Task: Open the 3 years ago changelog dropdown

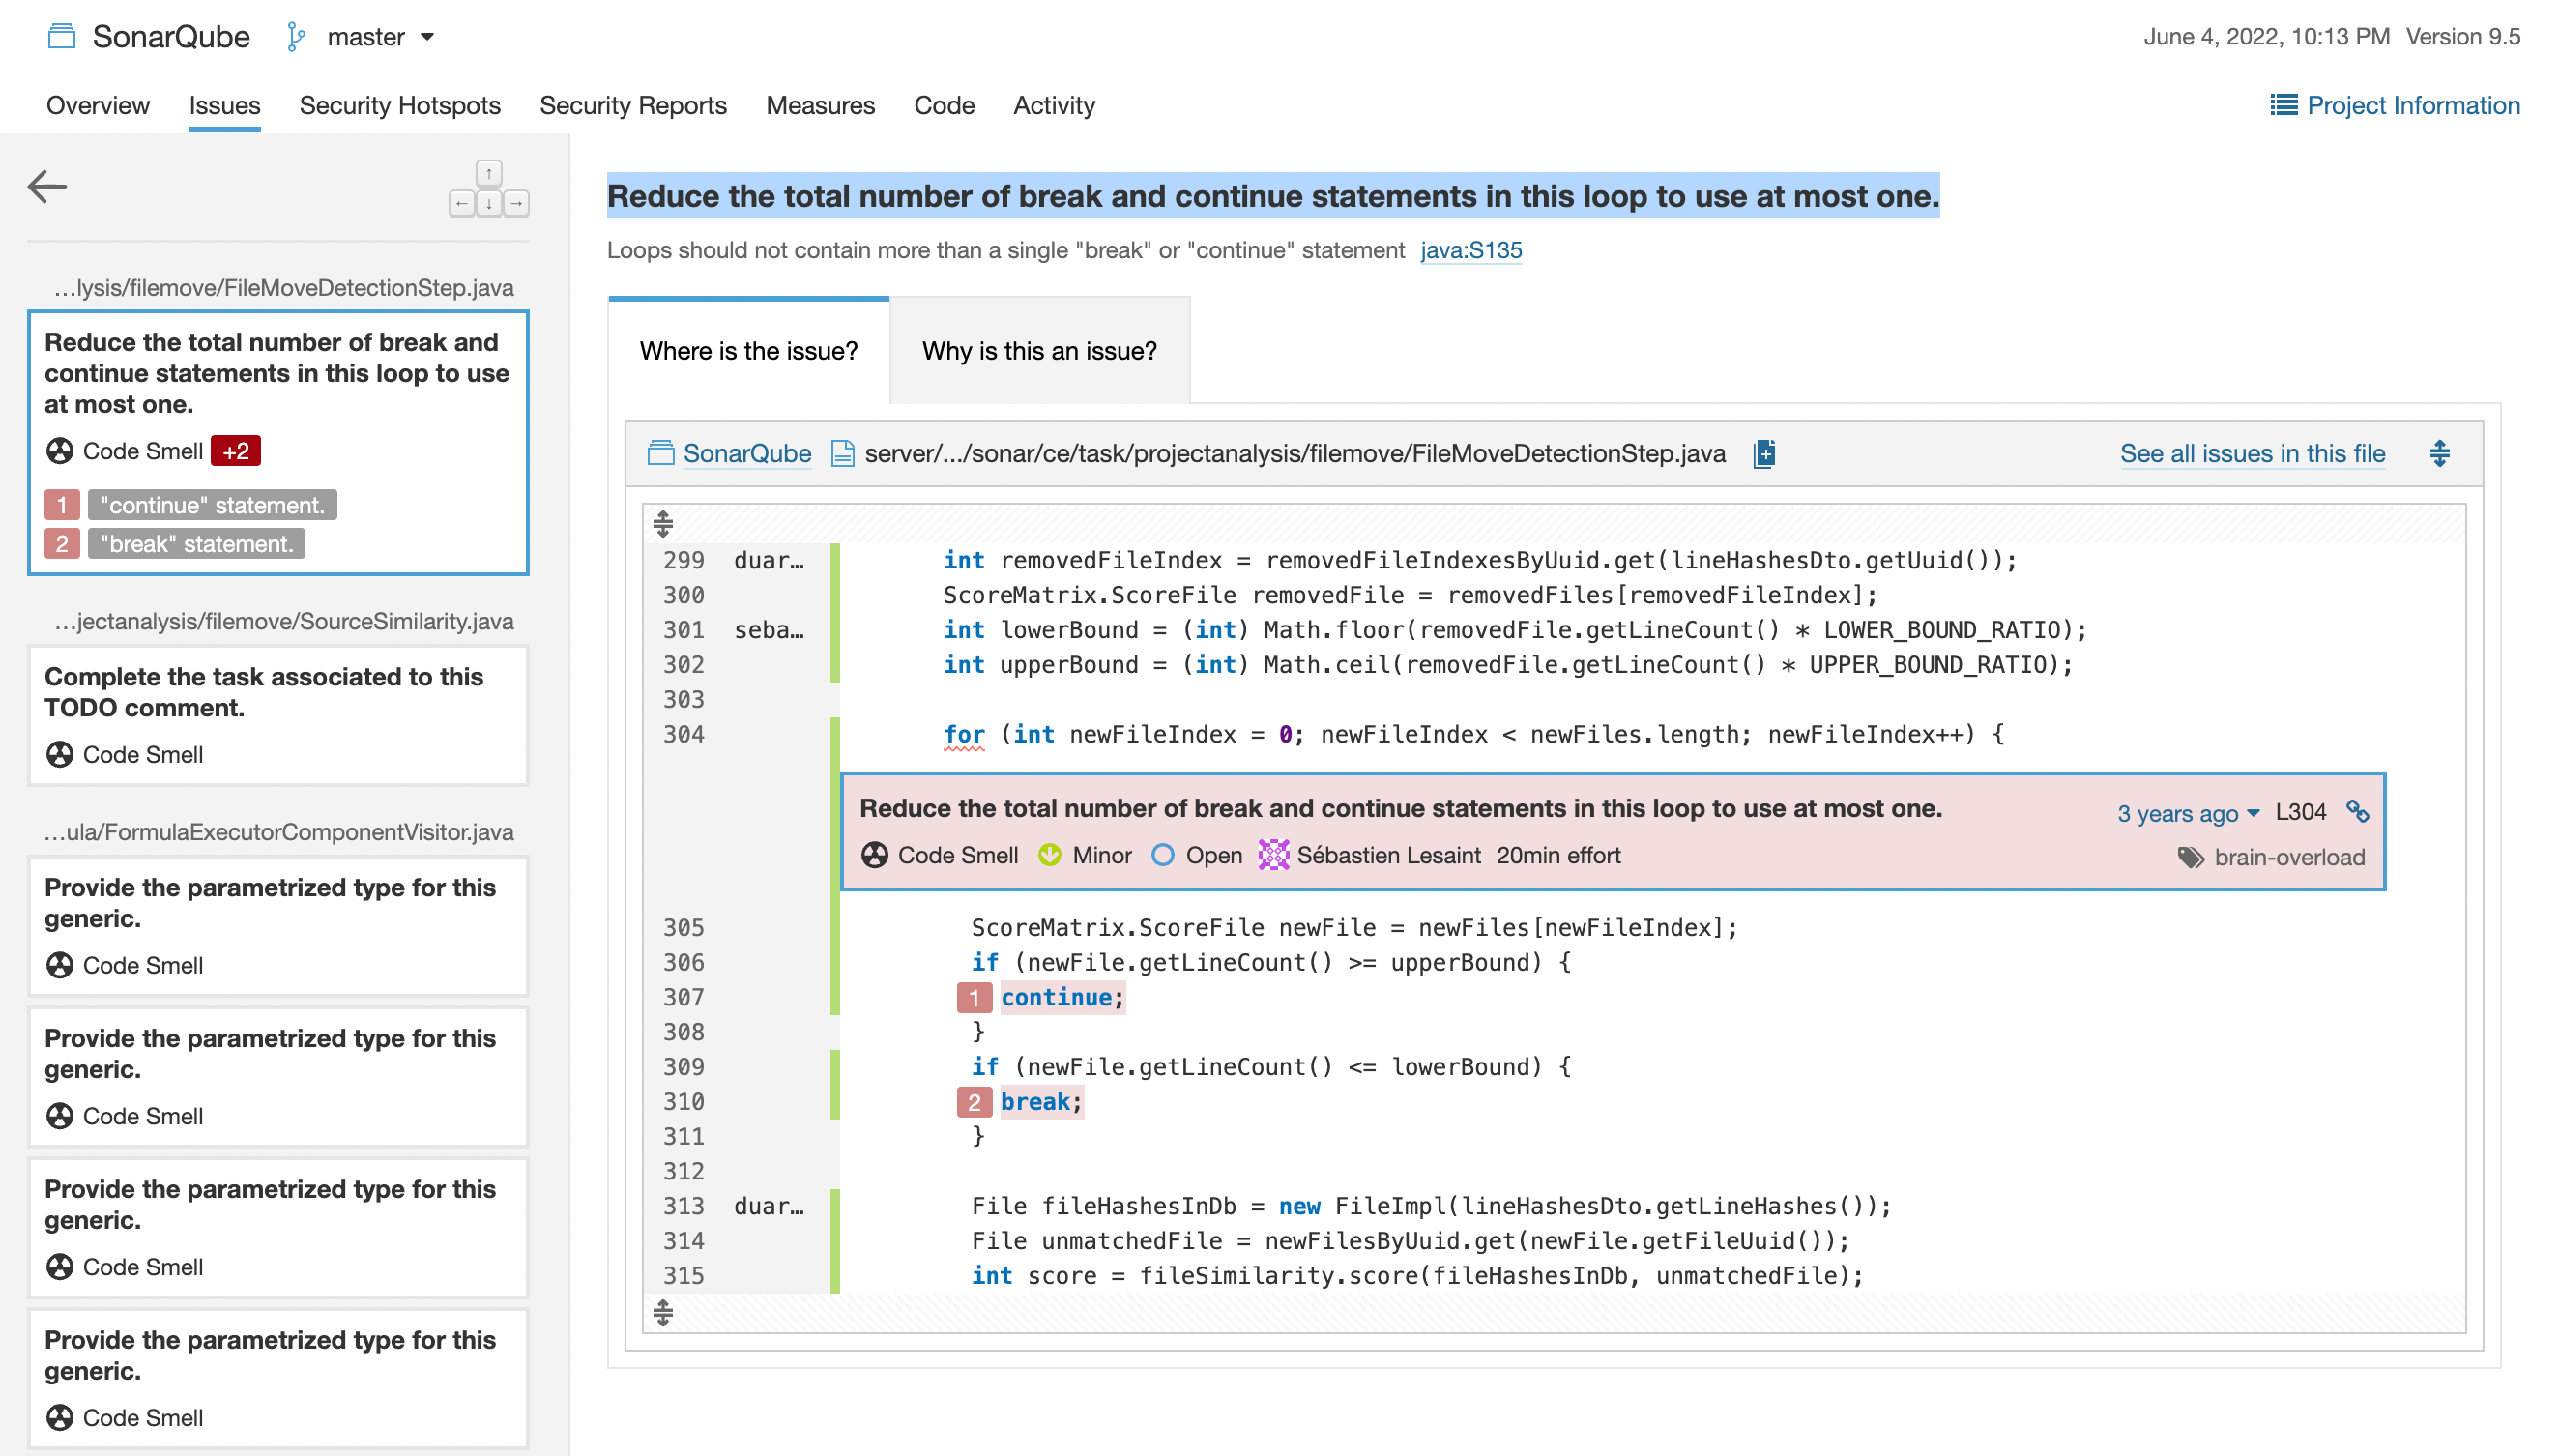Action: click(2187, 813)
